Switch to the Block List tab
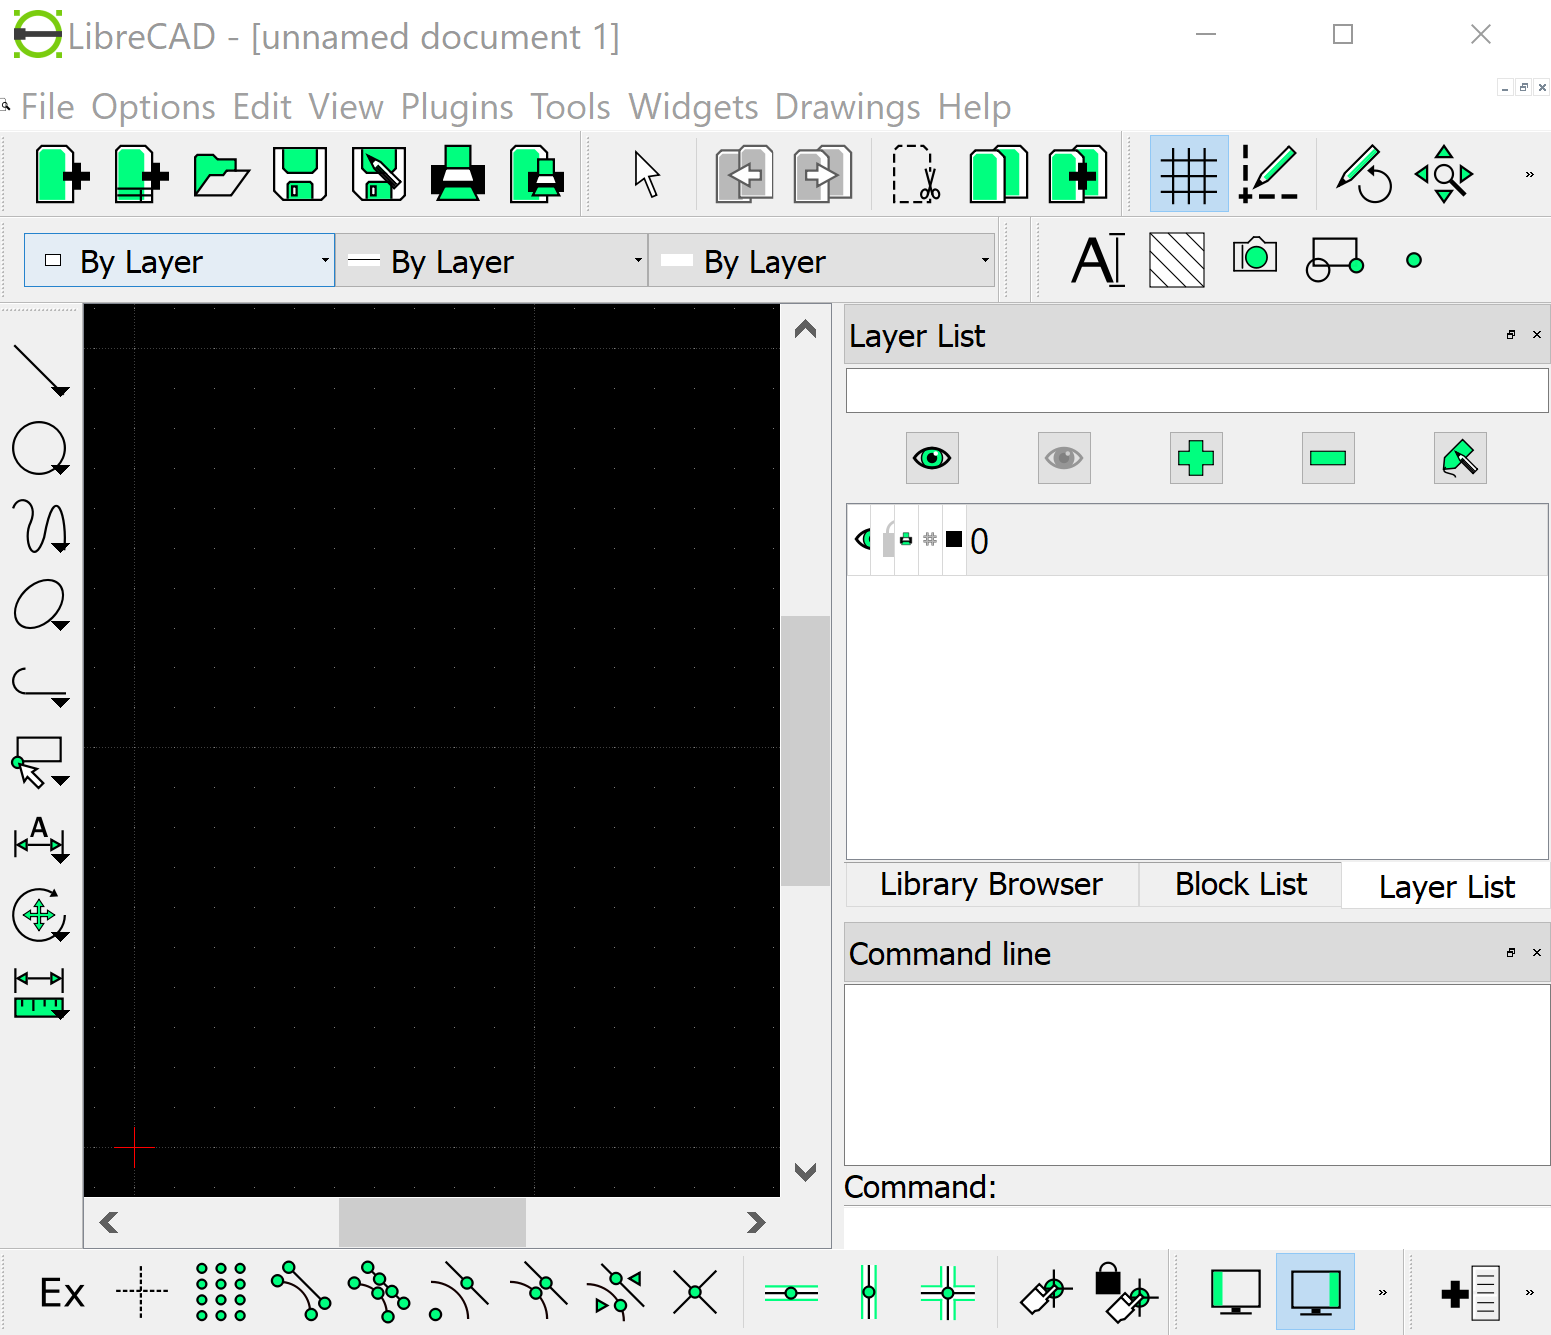This screenshot has height=1335, width=1551. [x=1240, y=884]
